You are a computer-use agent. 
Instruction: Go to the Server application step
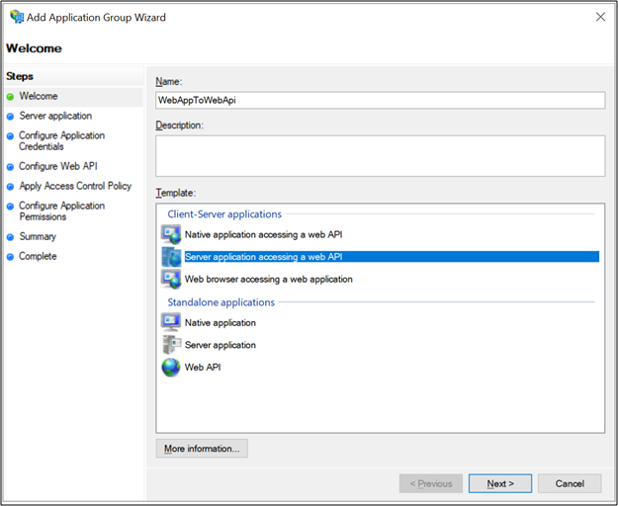pyautogui.click(x=55, y=116)
